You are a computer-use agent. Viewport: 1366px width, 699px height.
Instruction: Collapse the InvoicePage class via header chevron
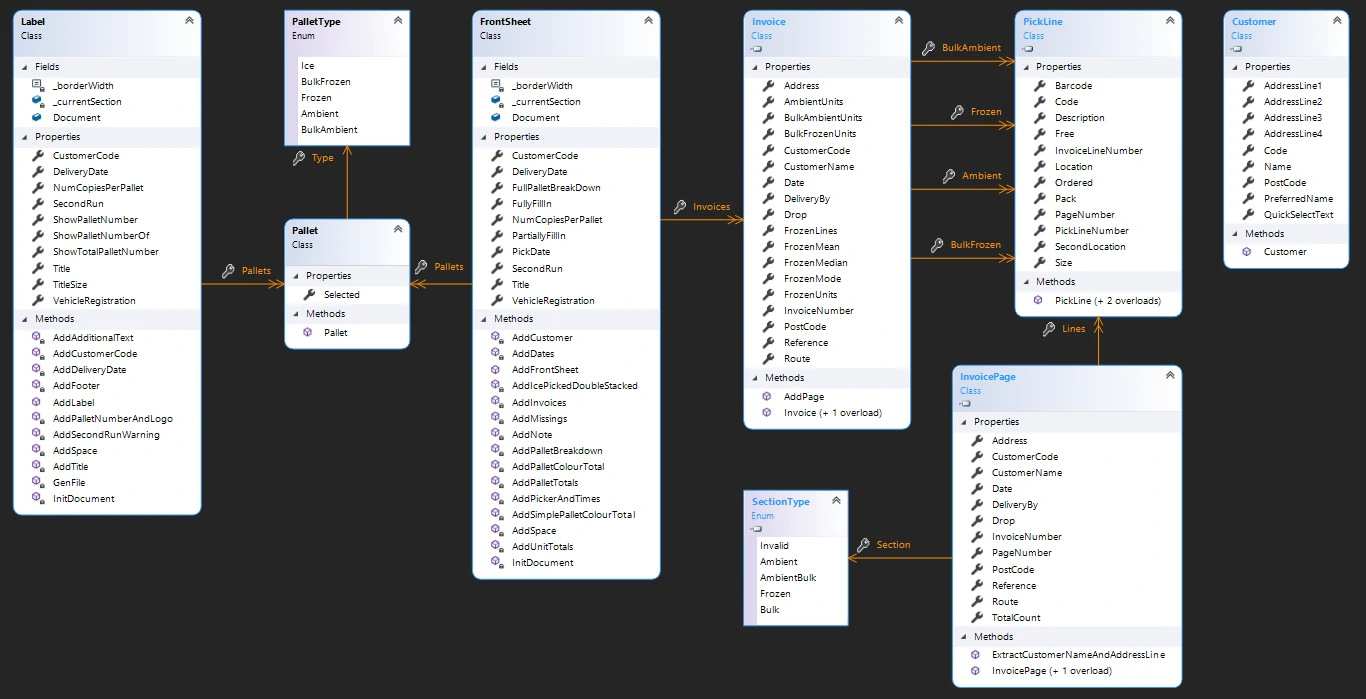[x=1169, y=377]
